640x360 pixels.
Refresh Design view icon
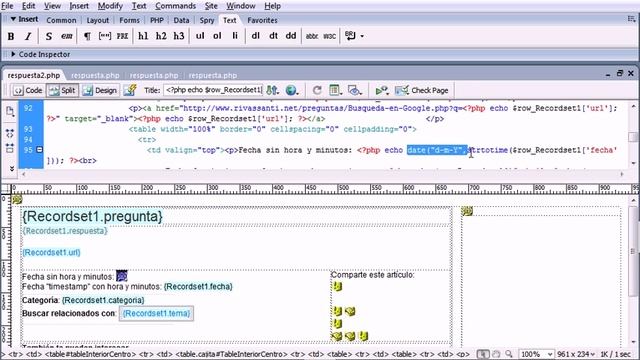(317, 90)
